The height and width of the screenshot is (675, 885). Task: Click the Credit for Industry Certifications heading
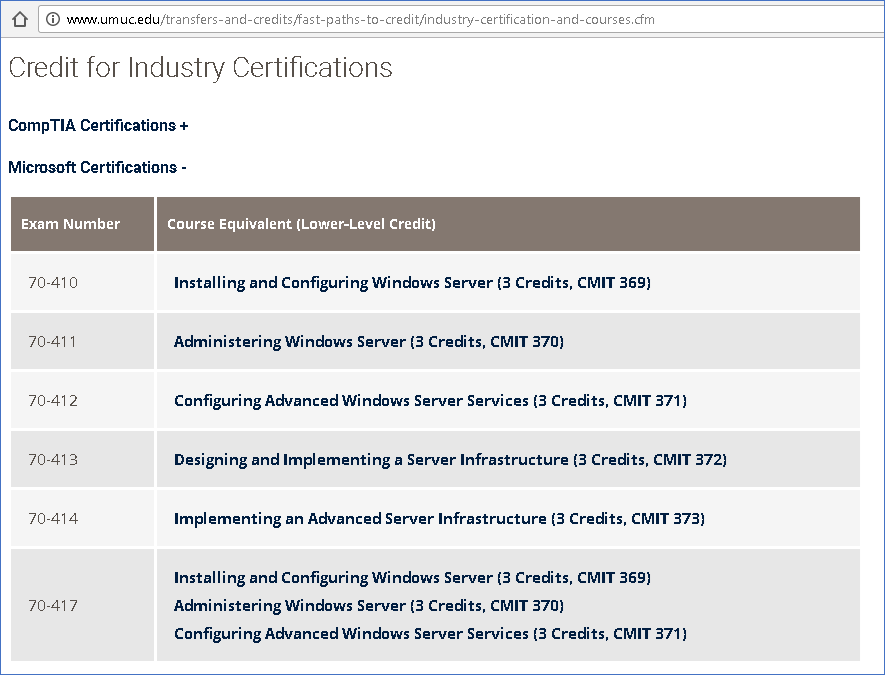click(200, 68)
